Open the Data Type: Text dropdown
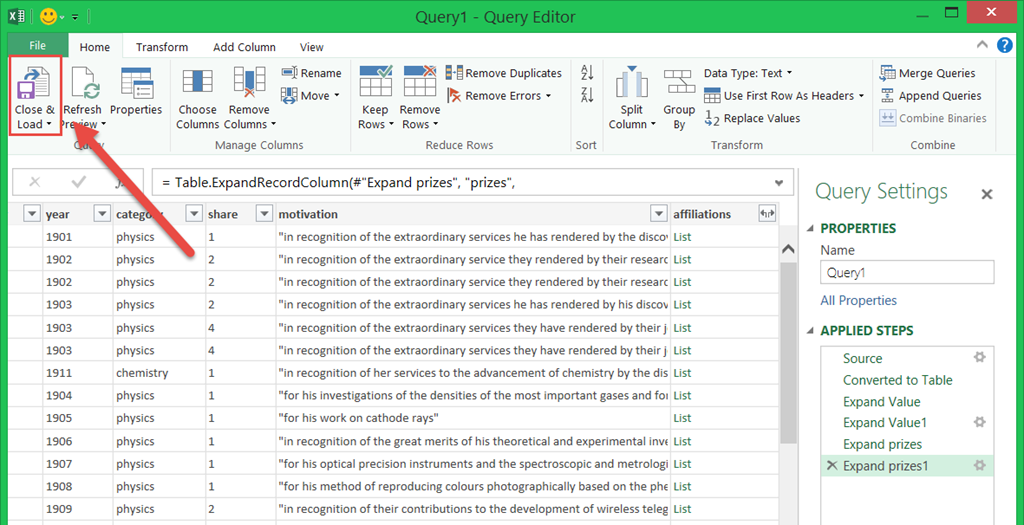The height and width of the screenshot is (525, 1024). click(747, 73)
